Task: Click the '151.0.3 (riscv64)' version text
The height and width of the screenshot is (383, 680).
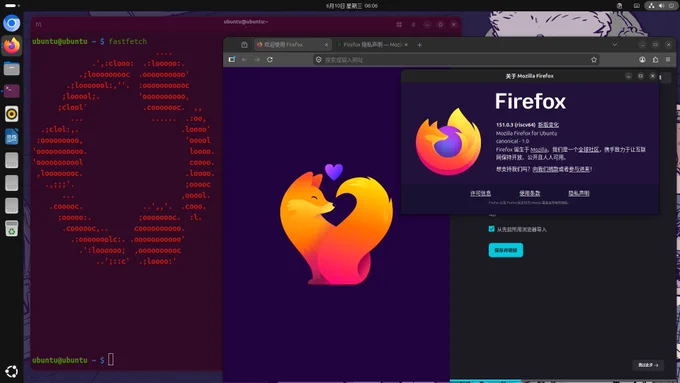Action: 516,125
